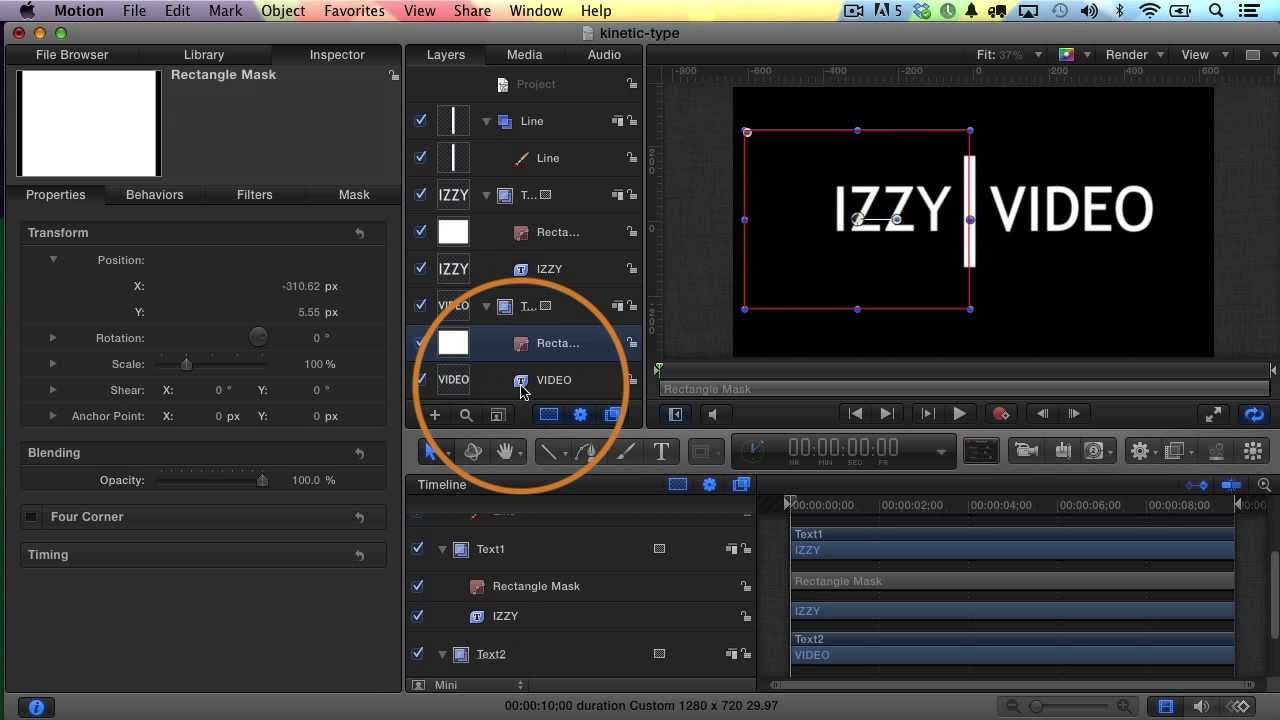Expand the Shear parameter
Screen dimensions: 1280x720
point(53,390)
